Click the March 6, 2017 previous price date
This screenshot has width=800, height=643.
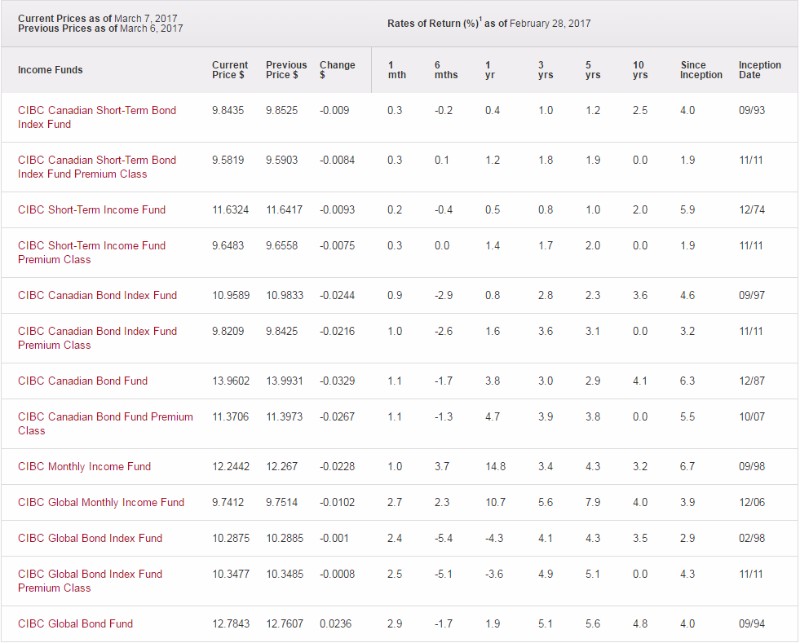pyautogui.click(x=151, y=29)
